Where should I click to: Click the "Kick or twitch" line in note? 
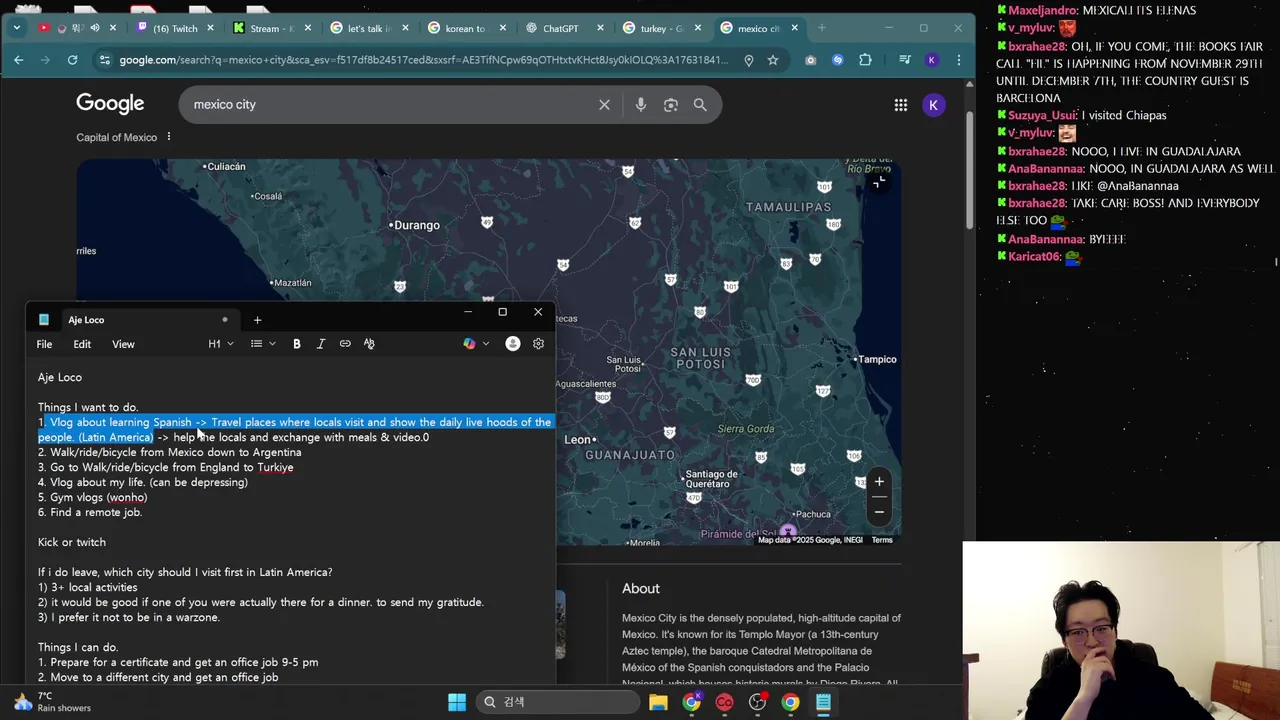pyautogui.click(x=72, y=543)
